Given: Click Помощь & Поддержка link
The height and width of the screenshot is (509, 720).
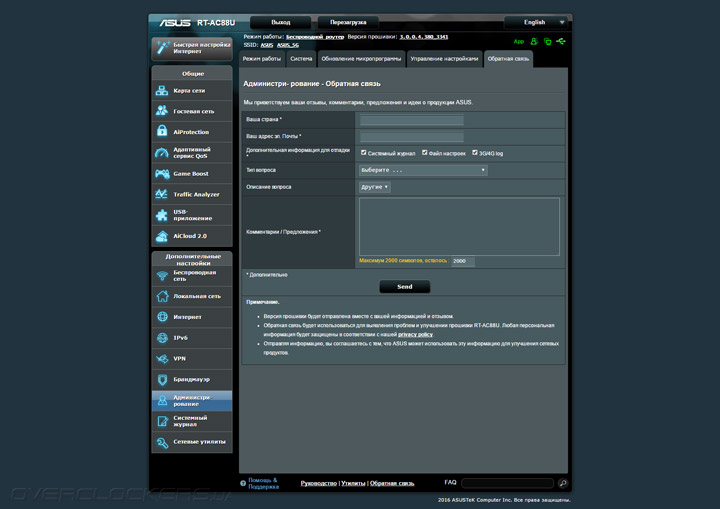Looking at the screenshot, I should click(x=263, y=483).
